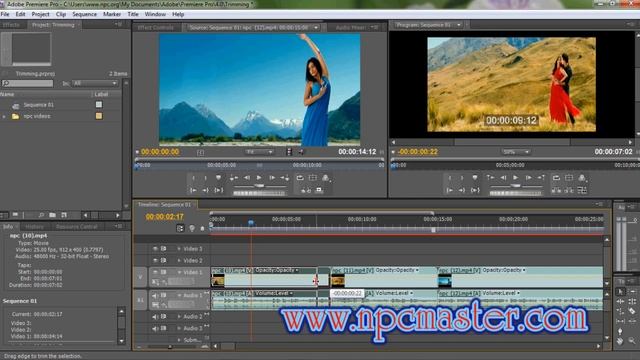Expand the Video 3 track
Viewport: 640px width, 360px height.
(x=179, y=249)
